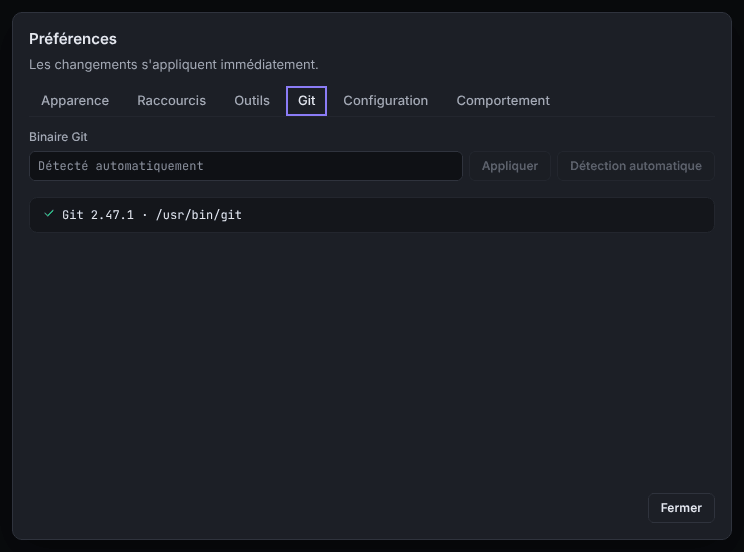Viewport: 744px width, 552px height.
Task: Click "Les changements s'appliquent immédiatement." text
Action: (174, 65)
